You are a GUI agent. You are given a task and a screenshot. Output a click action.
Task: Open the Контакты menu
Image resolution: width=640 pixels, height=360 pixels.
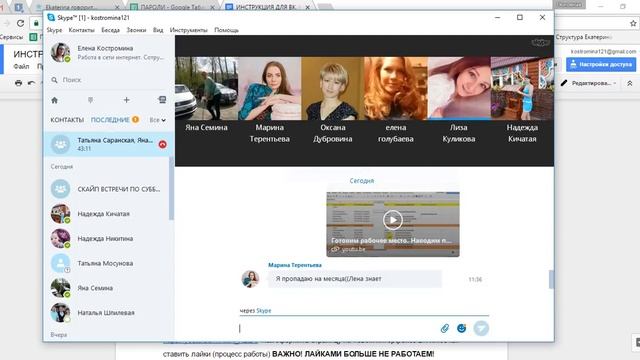click(82, 30)
